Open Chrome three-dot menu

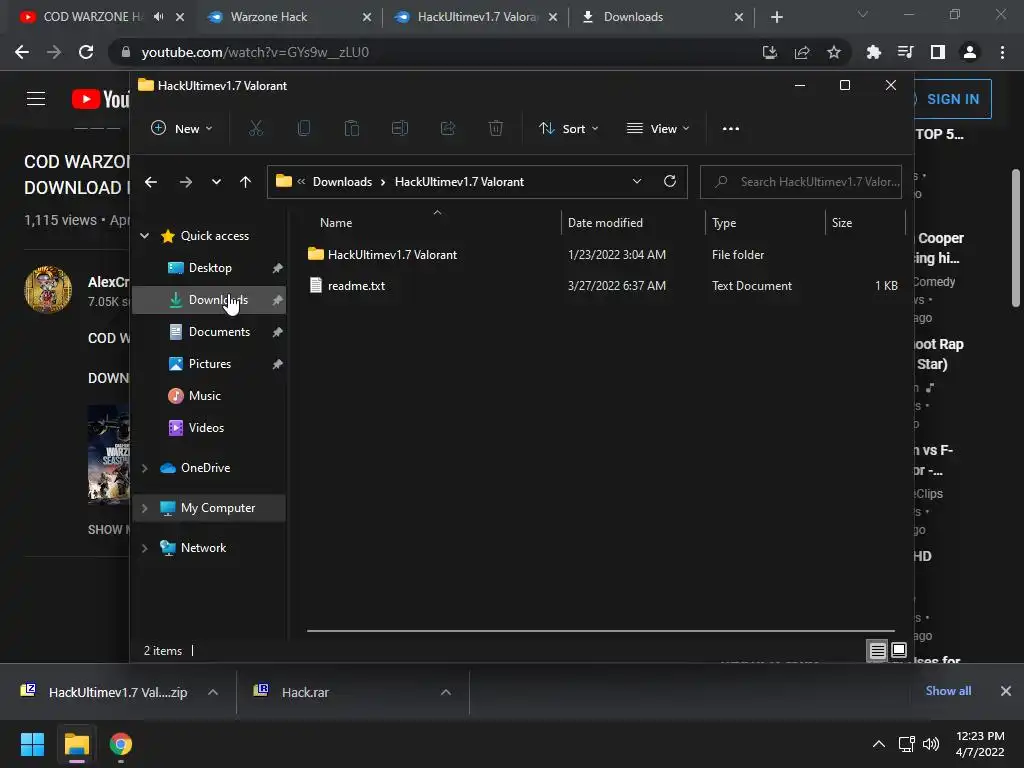[1002, 52]
